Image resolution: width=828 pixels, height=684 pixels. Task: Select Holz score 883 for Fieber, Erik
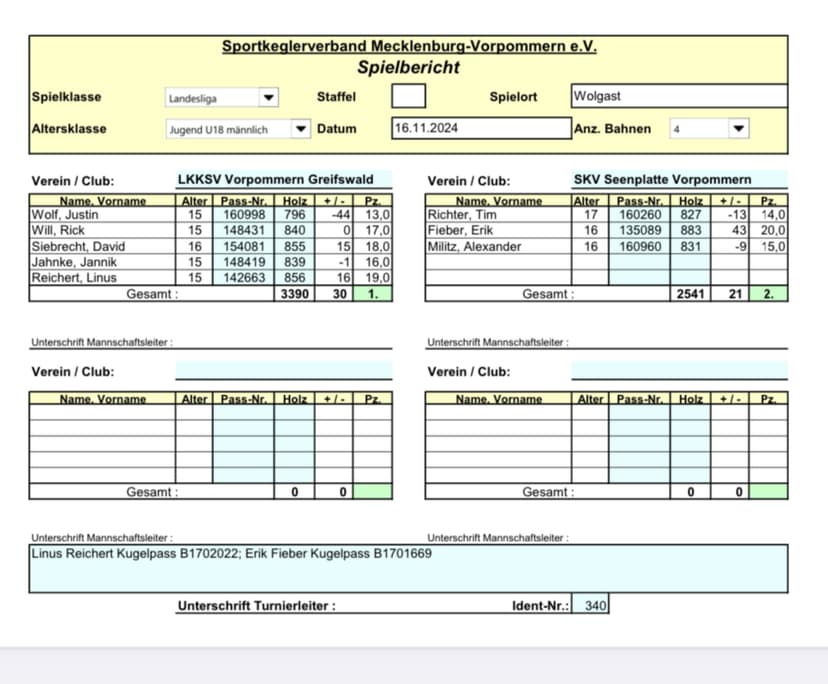[x=690, y=230]
